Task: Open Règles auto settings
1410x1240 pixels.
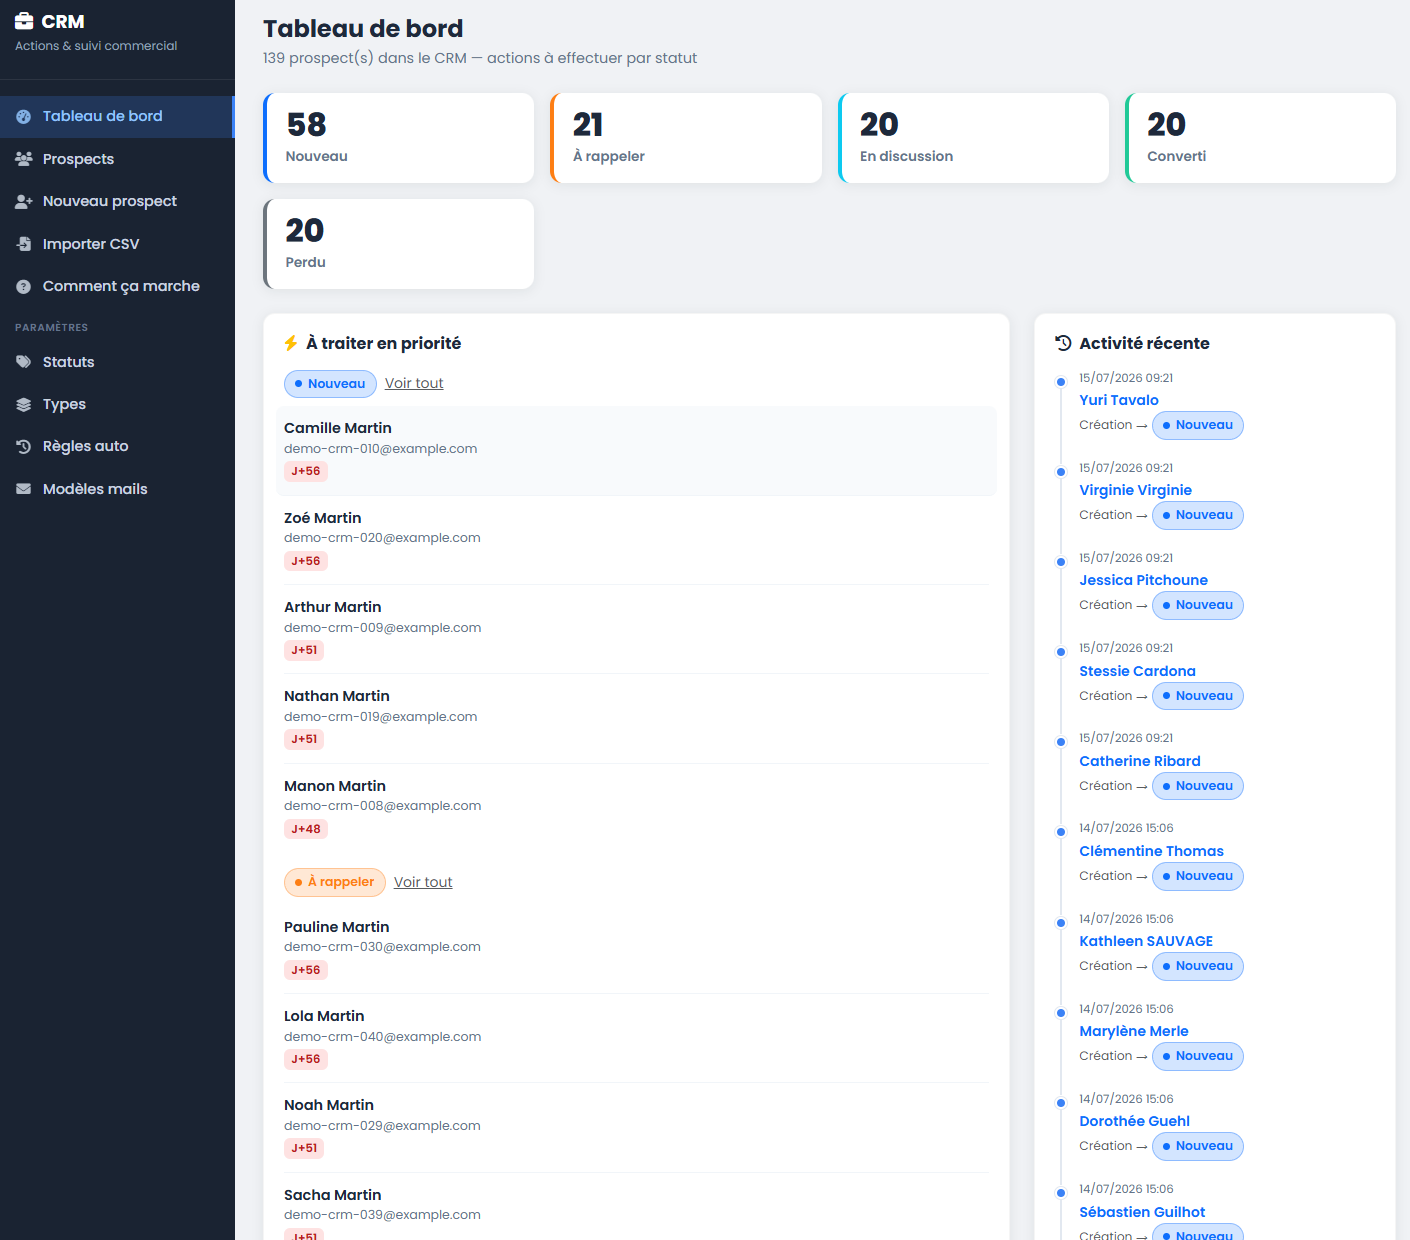Action: click(117, 447)
